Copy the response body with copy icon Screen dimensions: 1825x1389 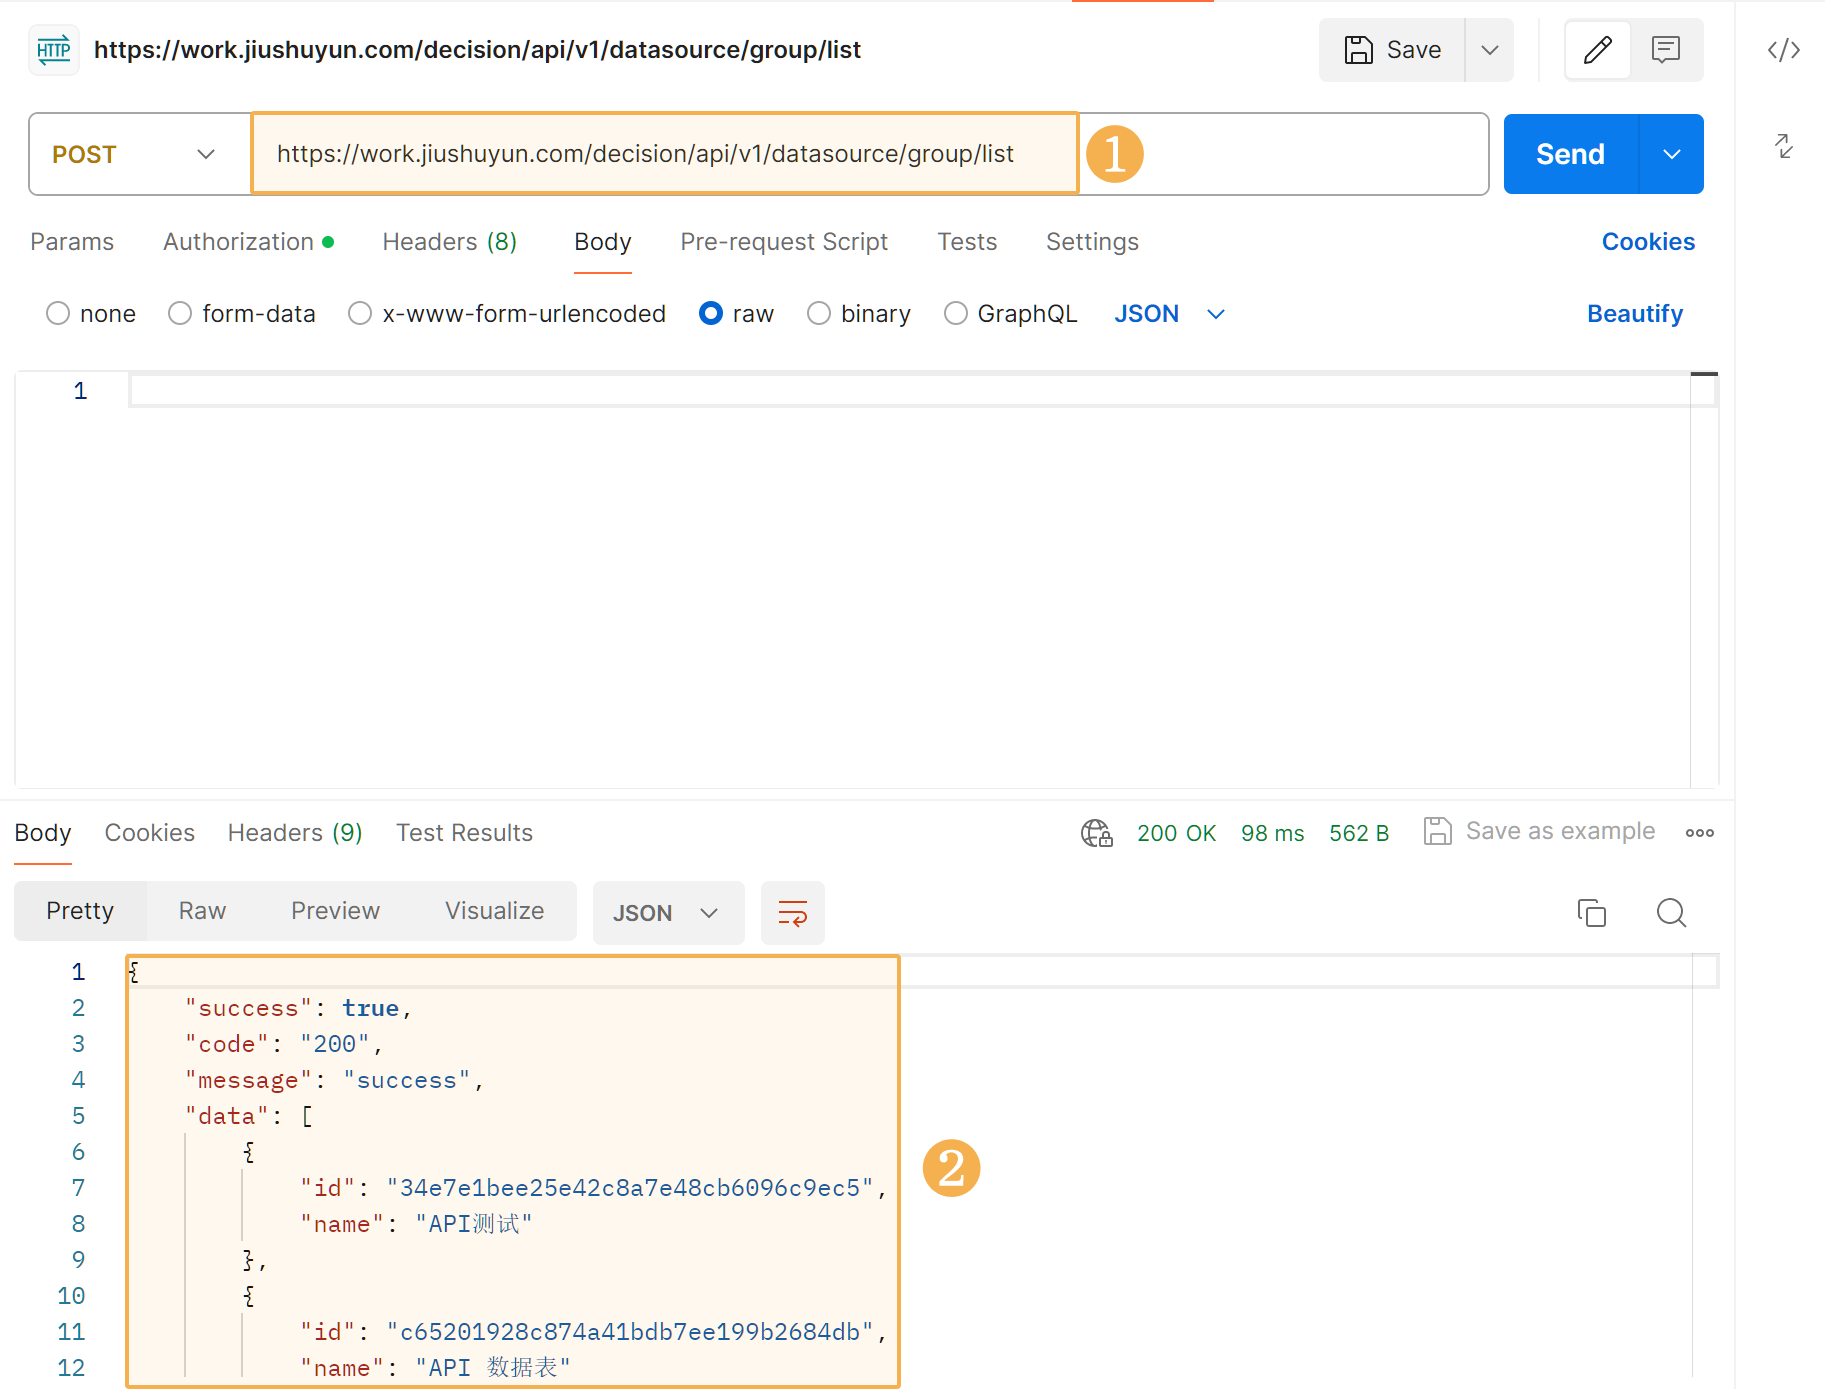pos(1591,912)
